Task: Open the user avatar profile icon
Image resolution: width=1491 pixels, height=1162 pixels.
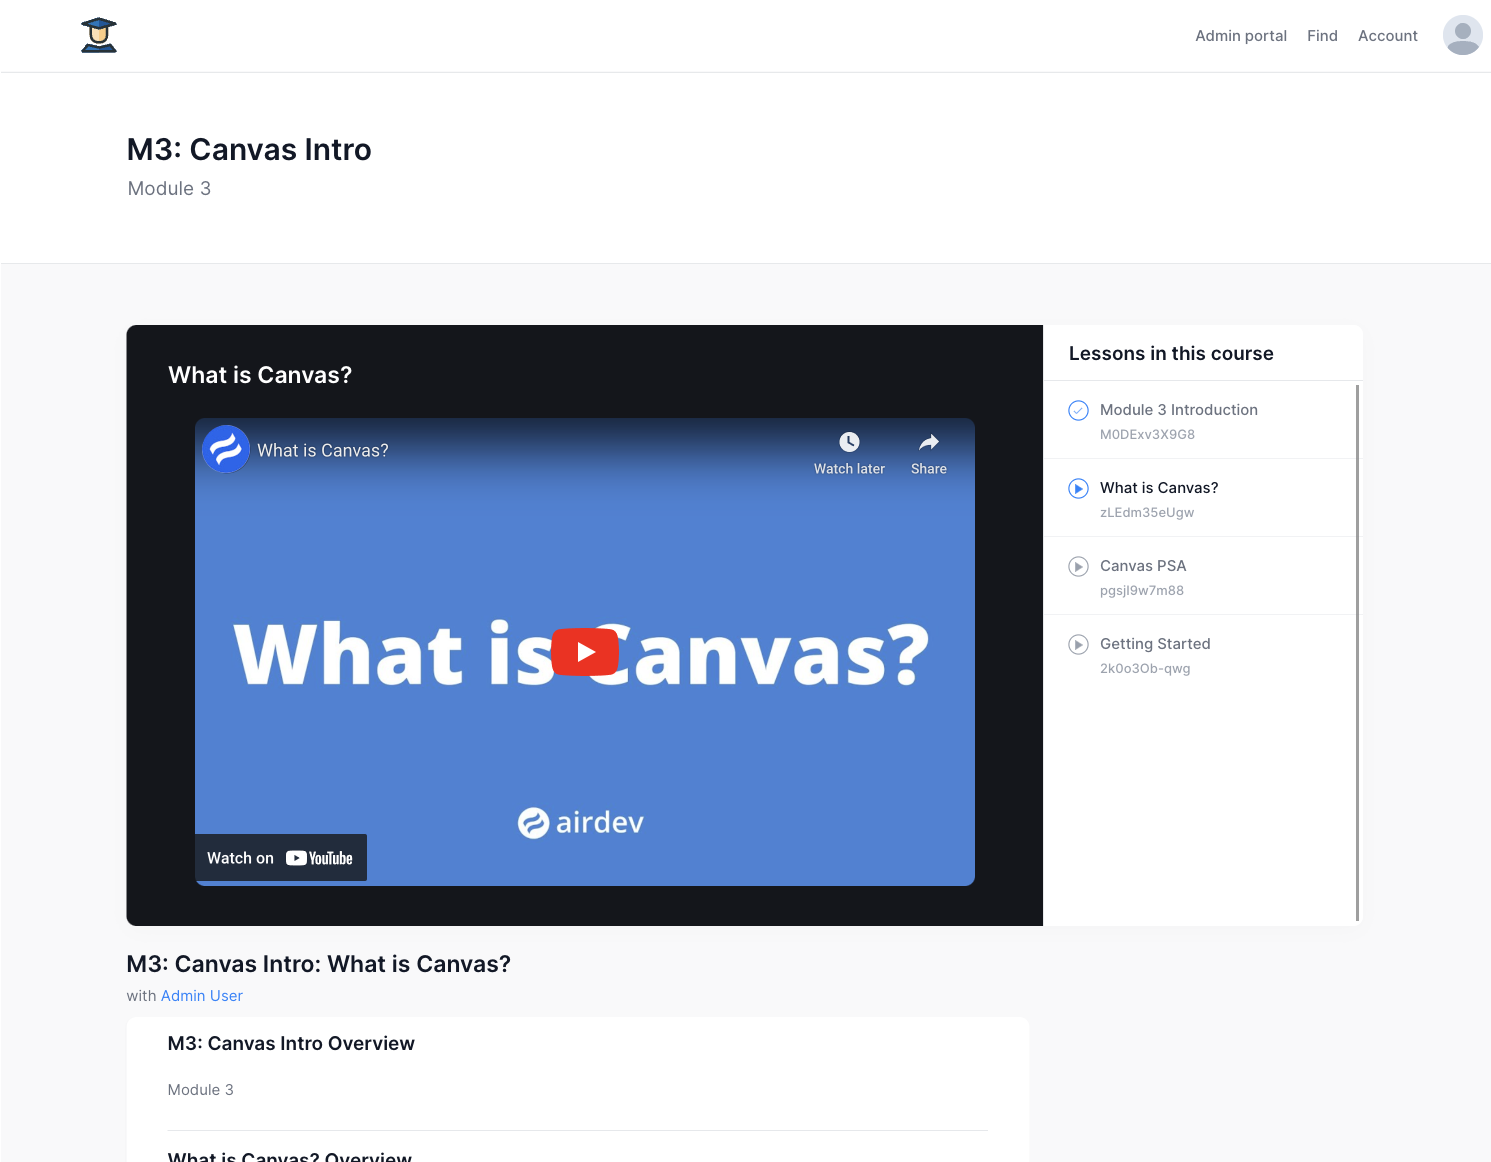Action: [1462, 35]
